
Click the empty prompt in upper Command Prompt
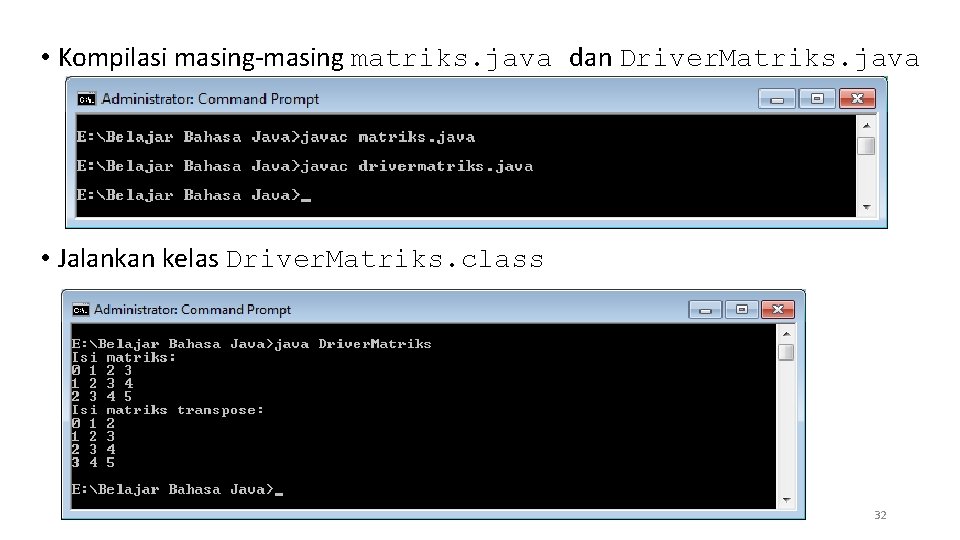[x=193, y=195]
